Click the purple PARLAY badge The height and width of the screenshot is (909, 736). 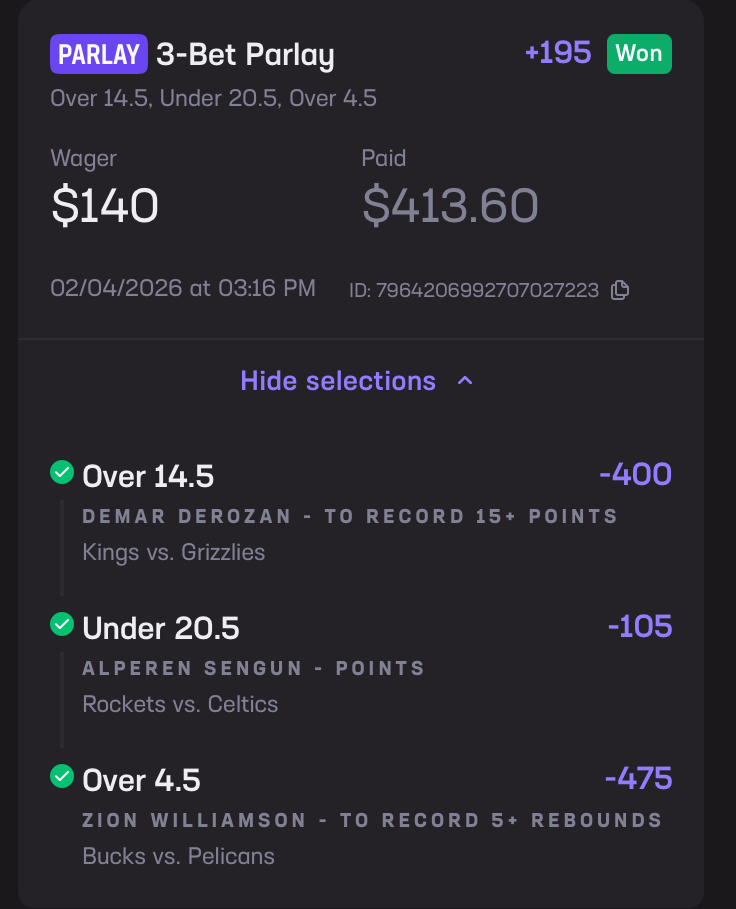[99, 54]
